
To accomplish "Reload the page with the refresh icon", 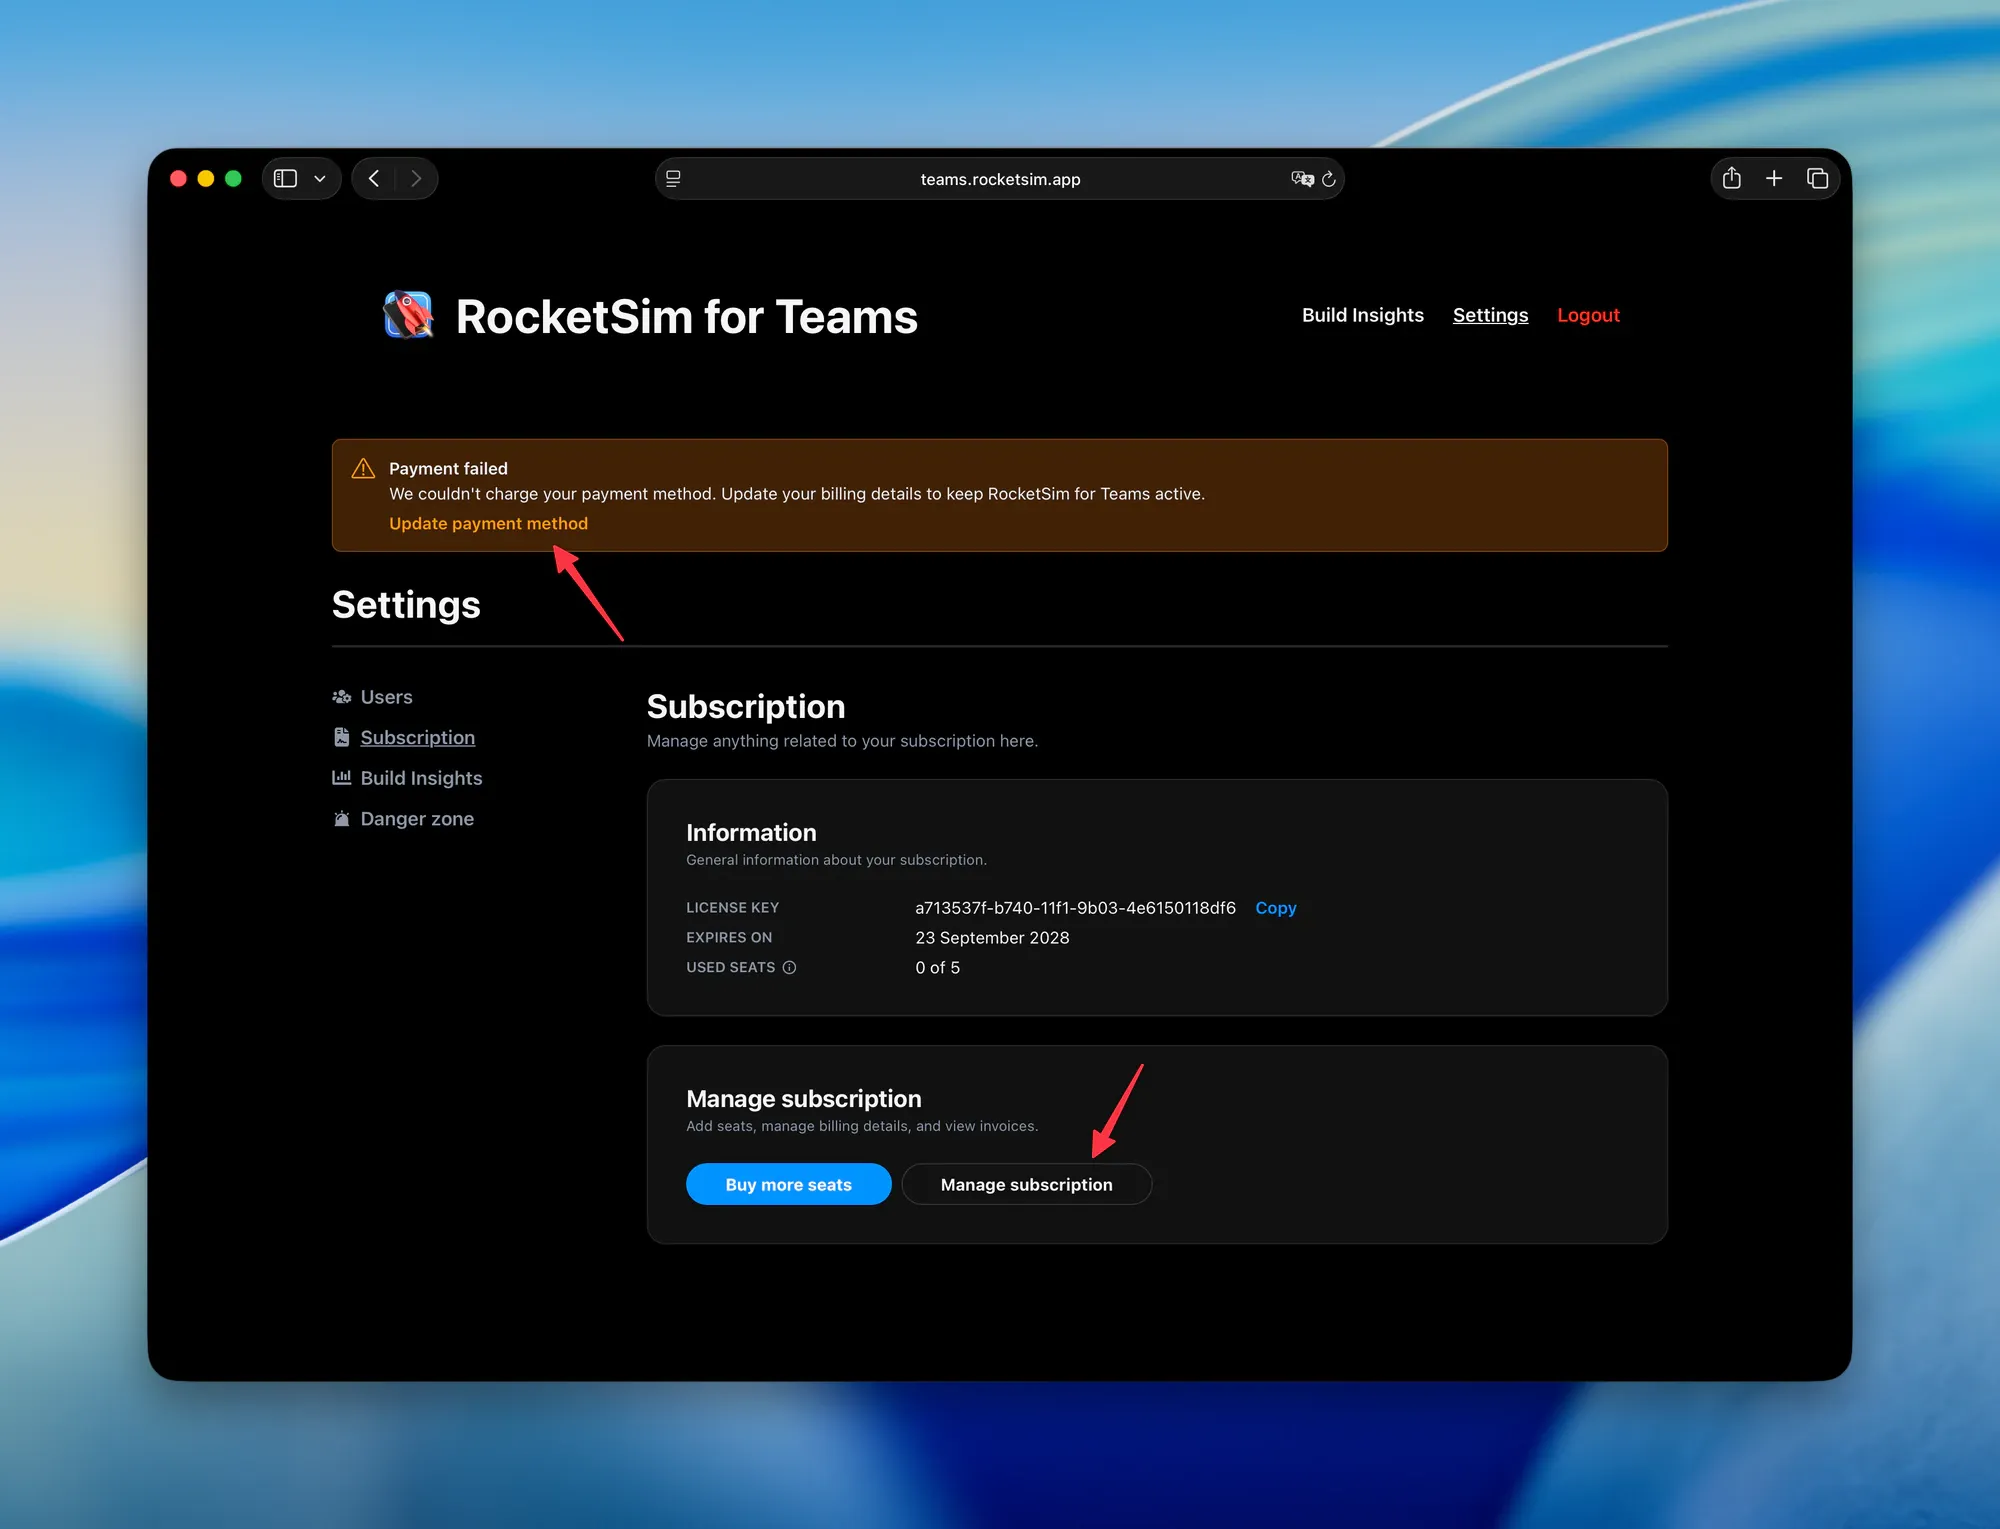I will coord(1329,179).
